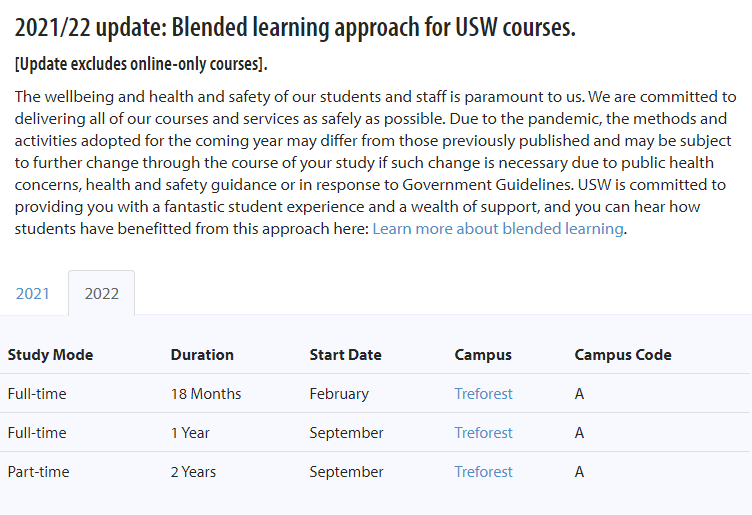This screenshot has height=515, width=752.
Task: Select the 18 Months duration cell
Action: click(206, 394)
